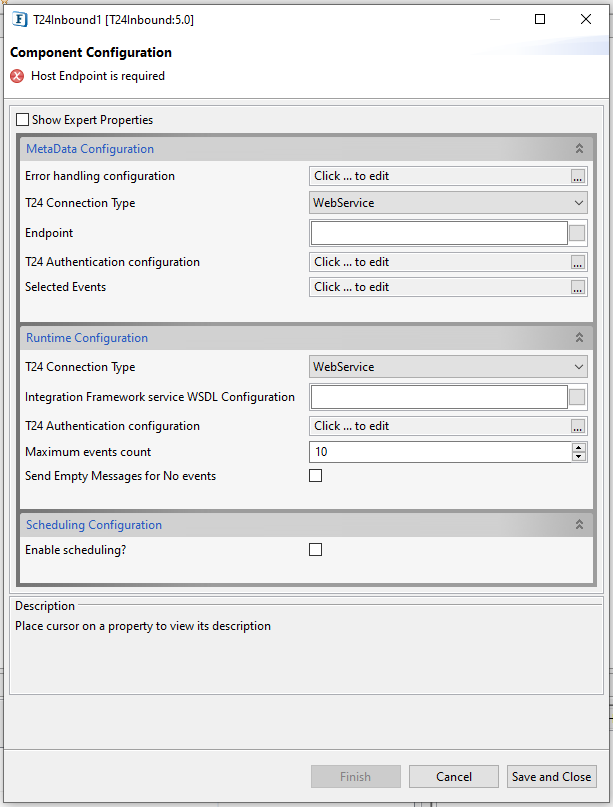Focus the Integration Framework service WSDL Configuration field

click(439, 397)
